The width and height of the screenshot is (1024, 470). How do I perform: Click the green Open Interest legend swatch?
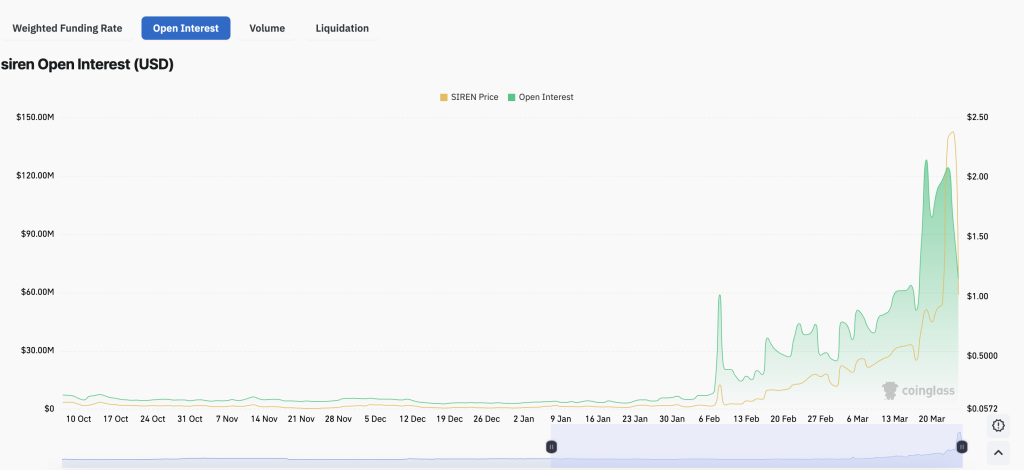(511, 97)
